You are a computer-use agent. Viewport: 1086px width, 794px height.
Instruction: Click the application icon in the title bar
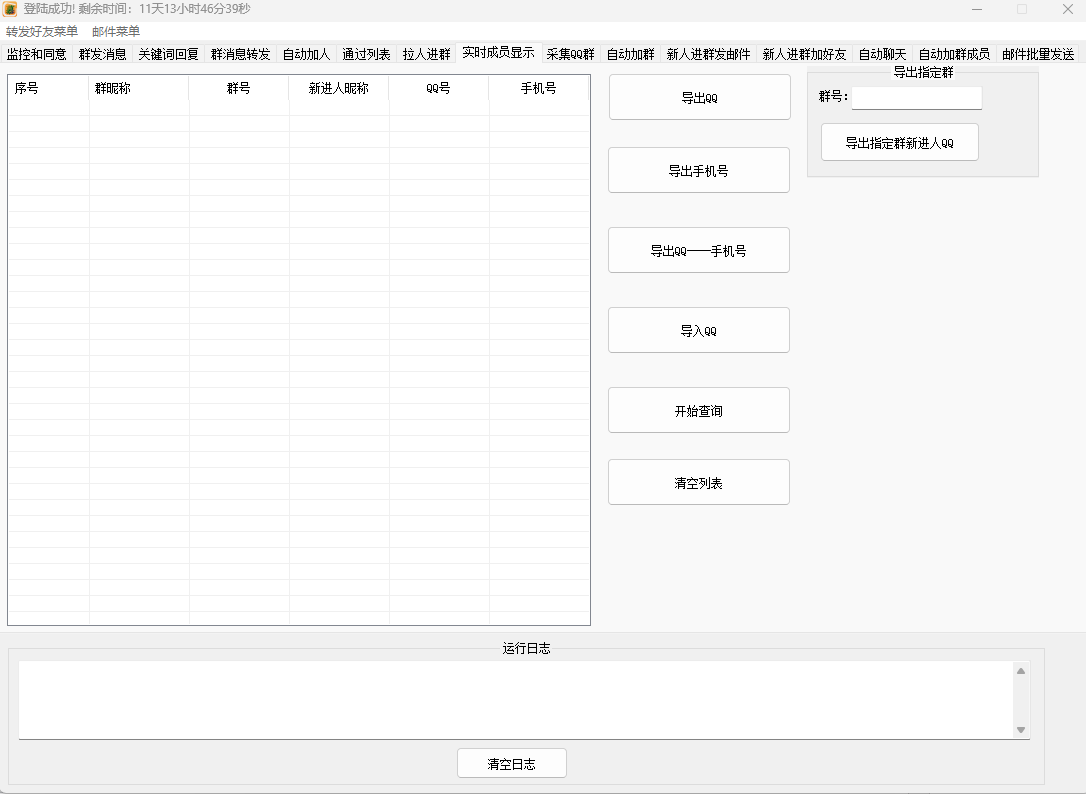[12, 9]
